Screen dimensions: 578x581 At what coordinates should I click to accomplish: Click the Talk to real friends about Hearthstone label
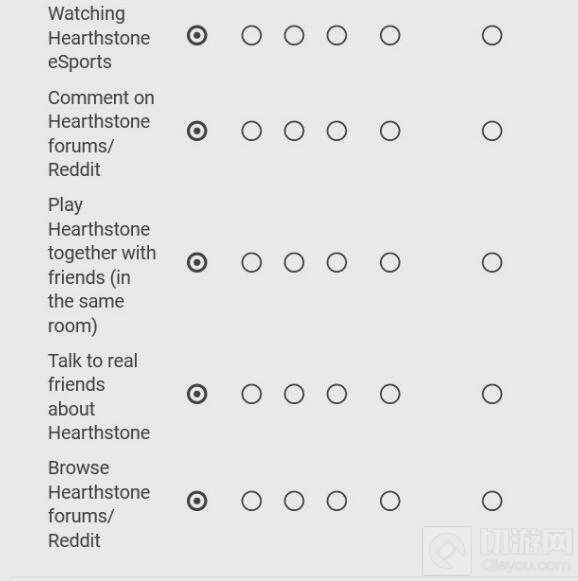pyautogui.click(x=99, y=396)
